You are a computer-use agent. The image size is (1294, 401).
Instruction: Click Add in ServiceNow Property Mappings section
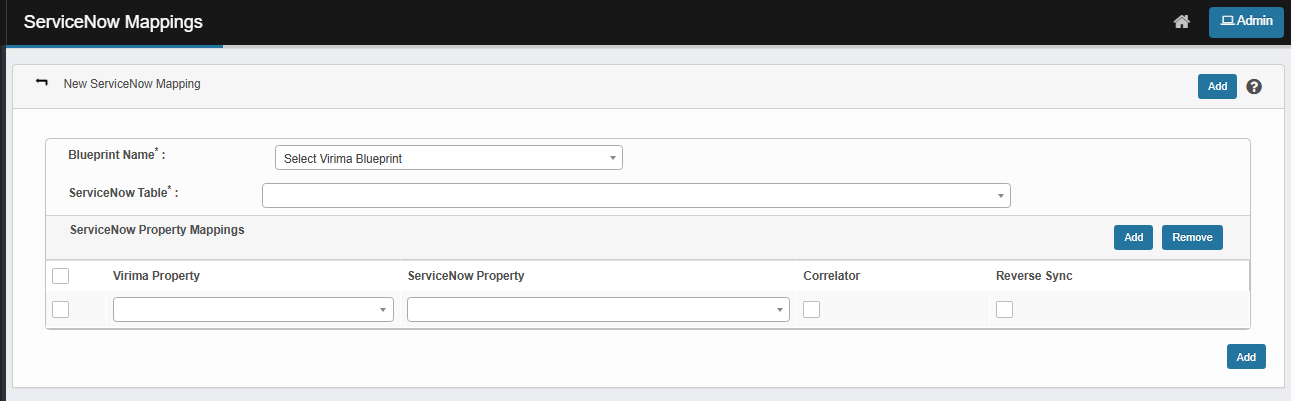click(1133, 238)
